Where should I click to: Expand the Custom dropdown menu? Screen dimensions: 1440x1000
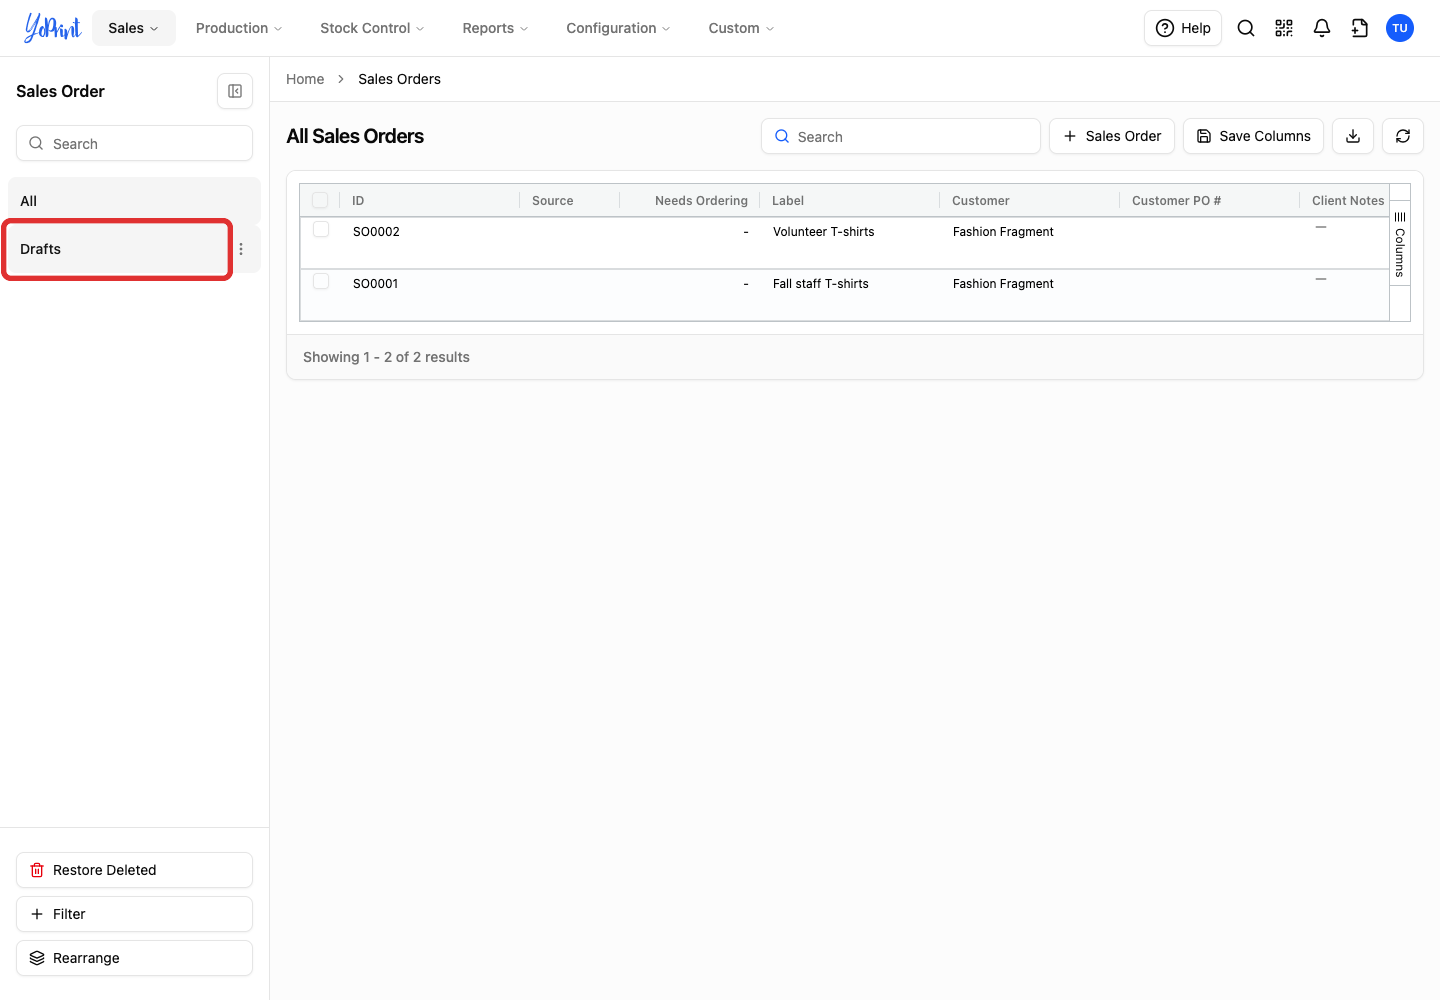point(741,28)
